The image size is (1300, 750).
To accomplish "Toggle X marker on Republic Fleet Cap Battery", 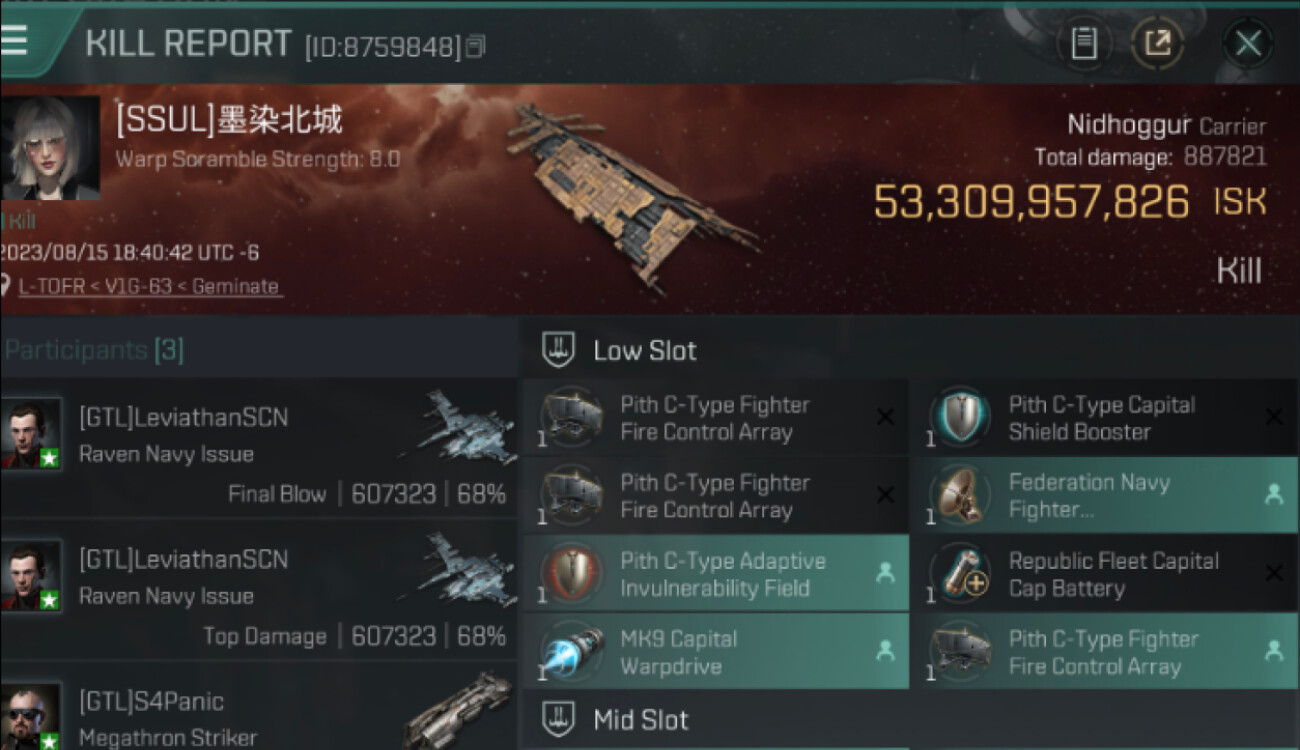I will [x=1273, y=573].
